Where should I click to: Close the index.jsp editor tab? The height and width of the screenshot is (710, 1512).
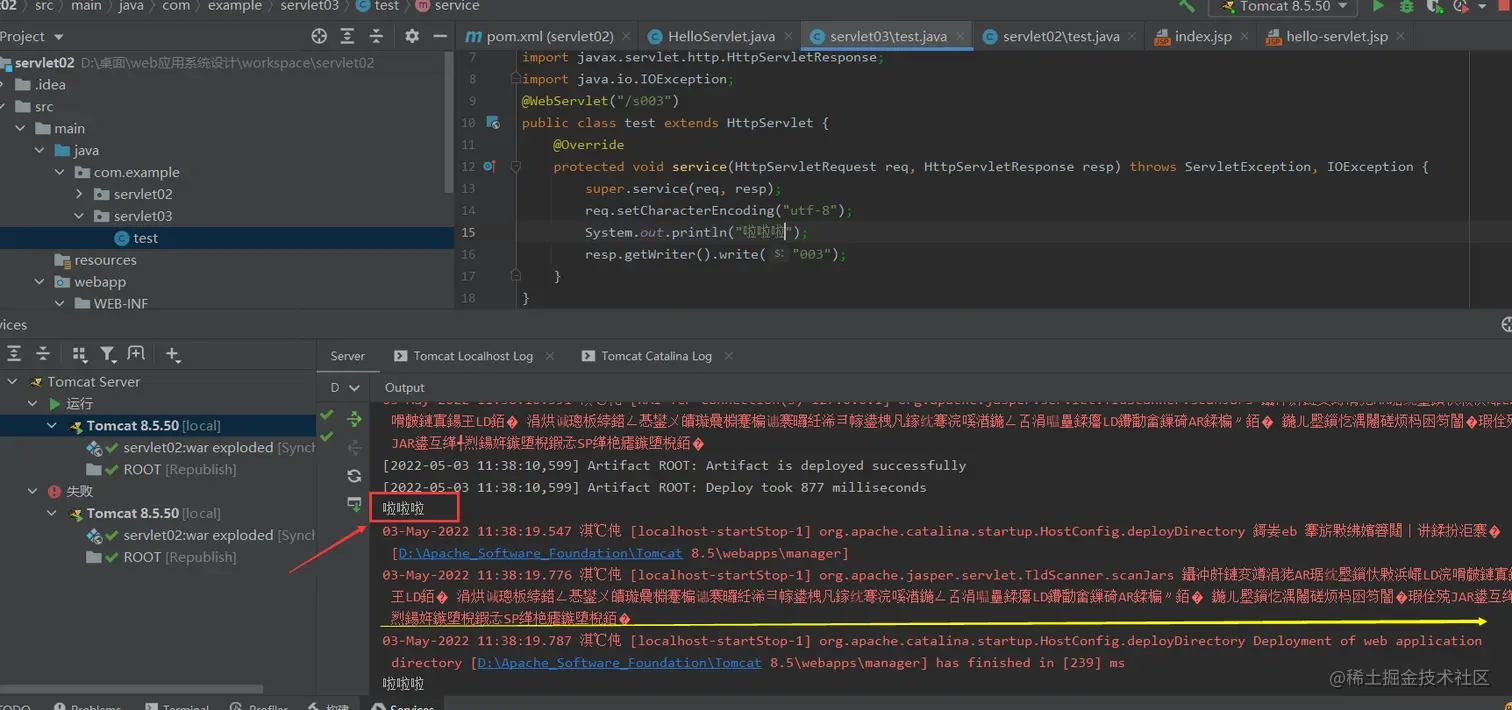coord(1244,36)
